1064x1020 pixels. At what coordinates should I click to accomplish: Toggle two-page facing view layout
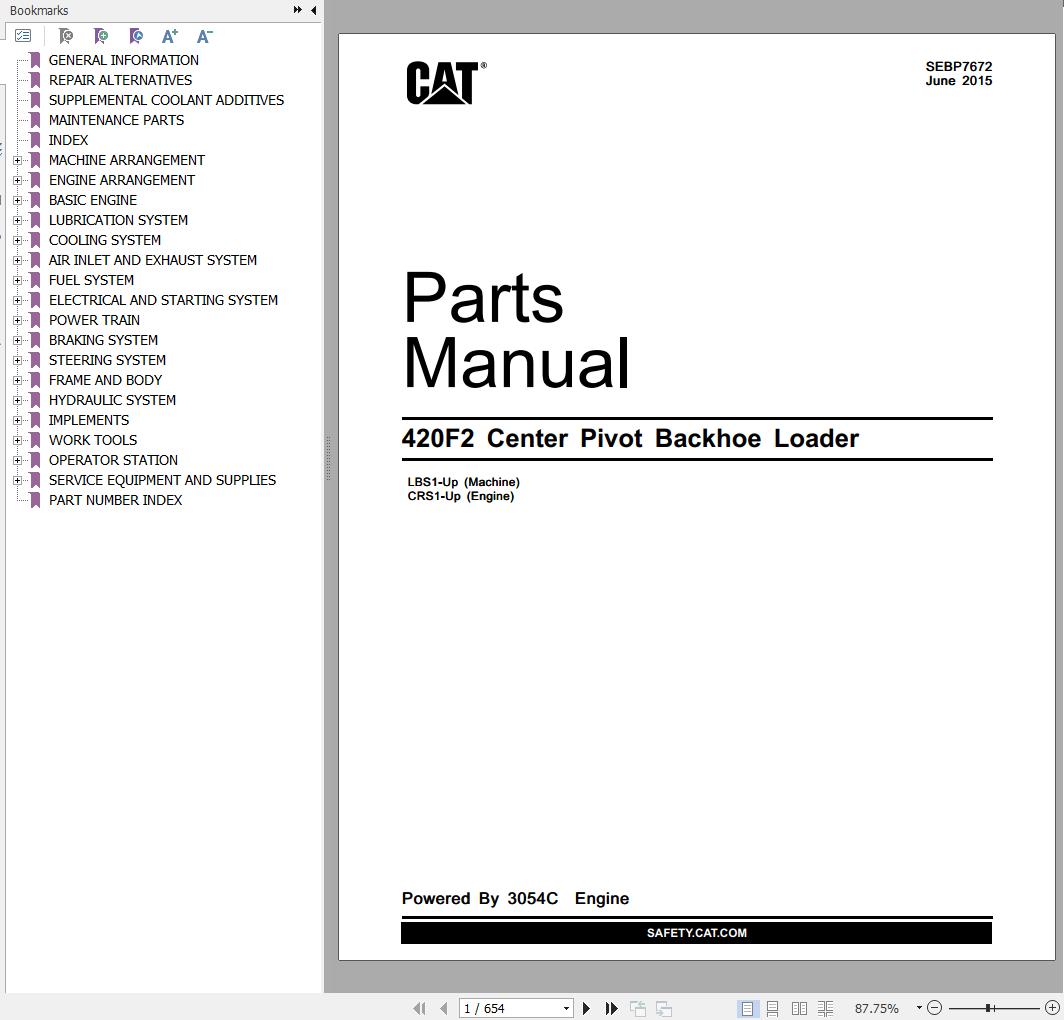[x=799, y=1008]
